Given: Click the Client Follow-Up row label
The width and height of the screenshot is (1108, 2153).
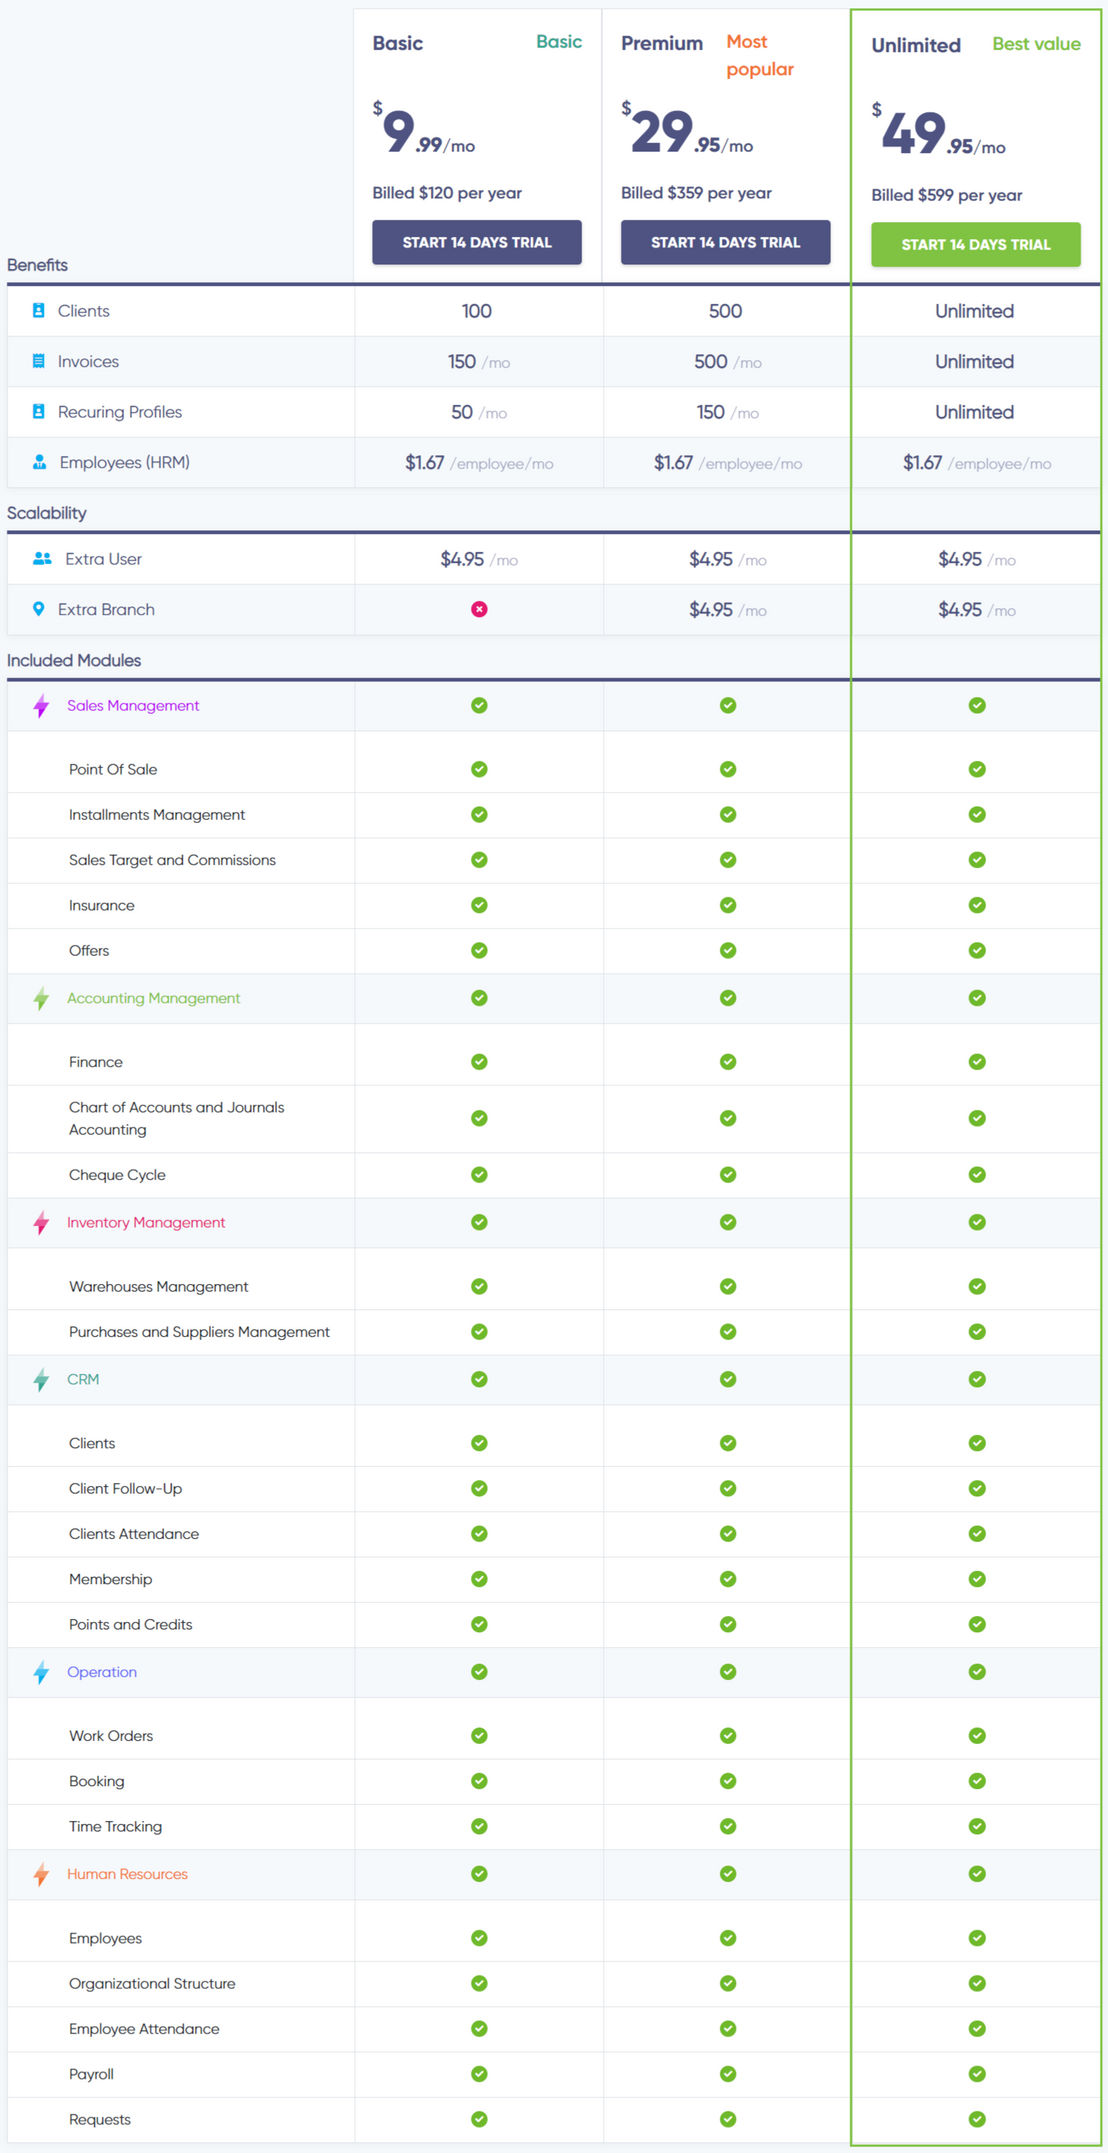Looking at the screenshot, I should click(126, 1488).
